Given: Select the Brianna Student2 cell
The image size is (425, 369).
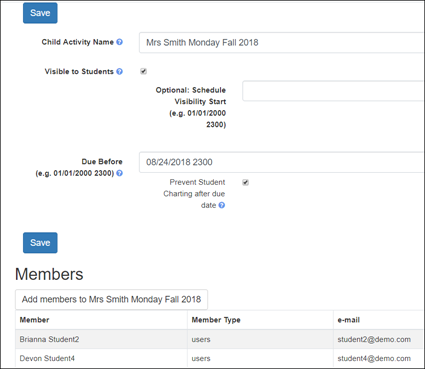Looking at the screenshot, I should (101, 339).
